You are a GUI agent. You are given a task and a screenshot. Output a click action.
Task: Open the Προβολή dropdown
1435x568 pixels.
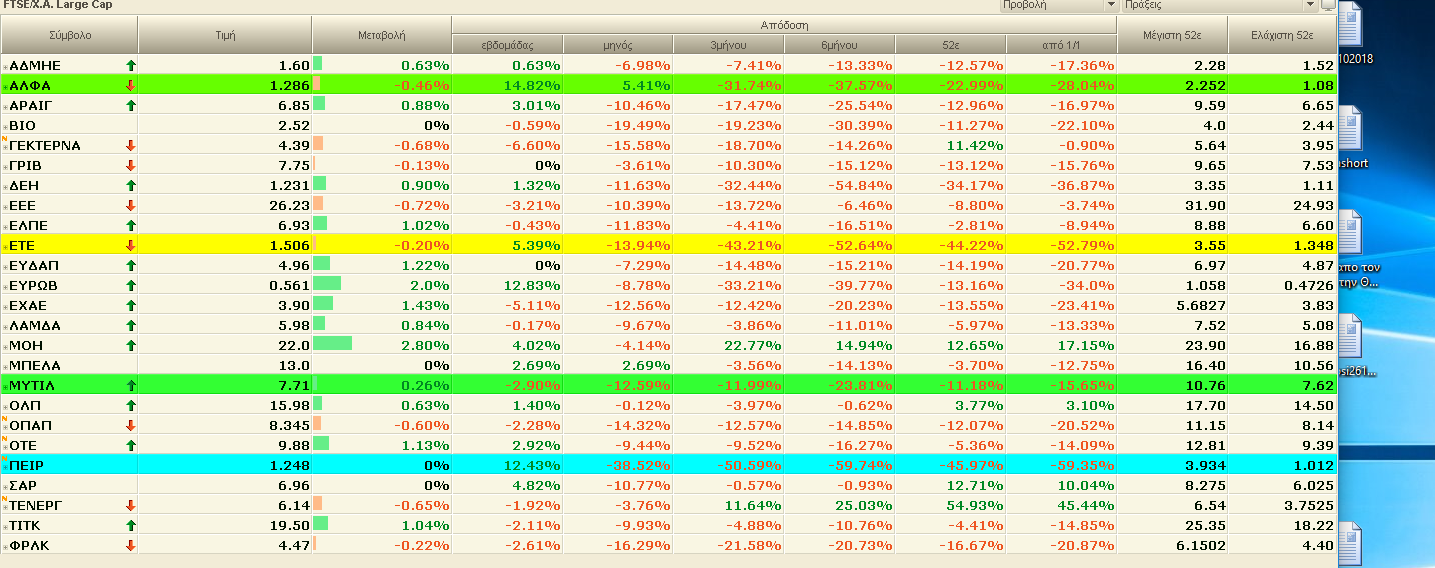pos(1059,5)
